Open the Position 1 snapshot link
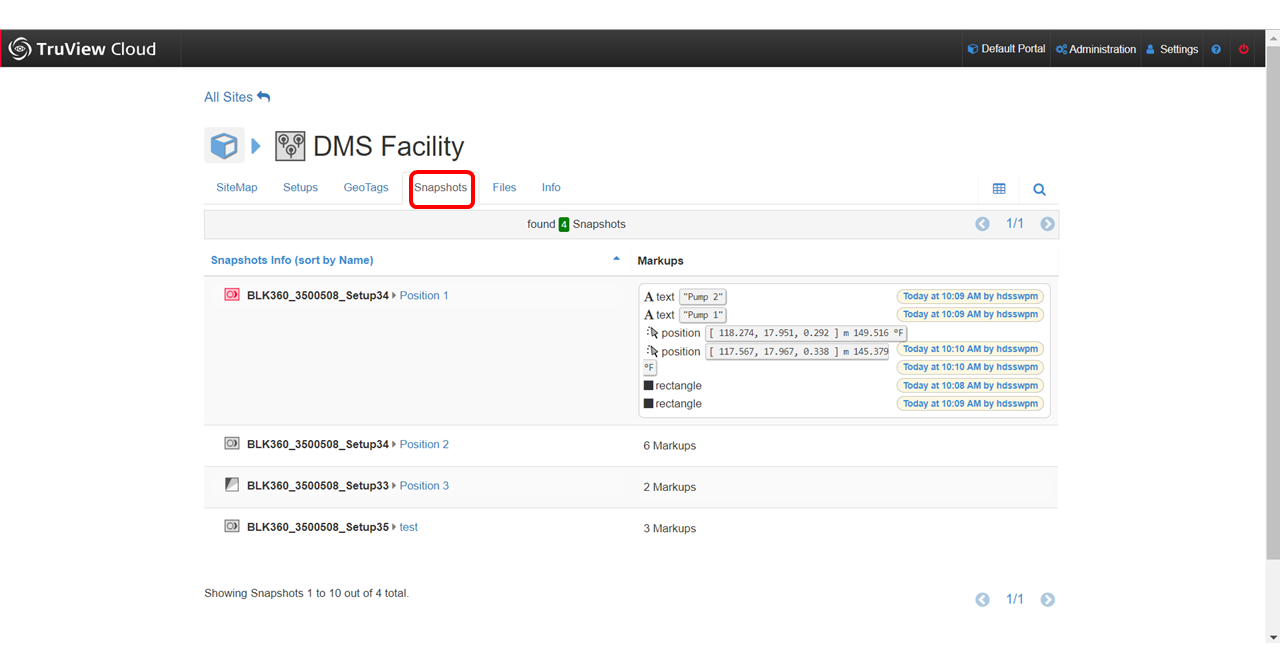This screenshot has height=672, width=1280. click(x=424, y=296)
